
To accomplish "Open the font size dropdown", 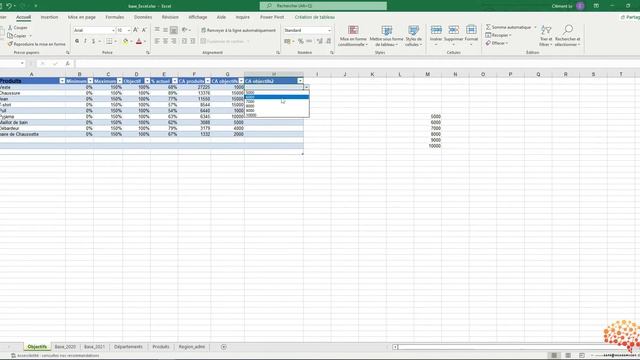I will click(129, 31).
